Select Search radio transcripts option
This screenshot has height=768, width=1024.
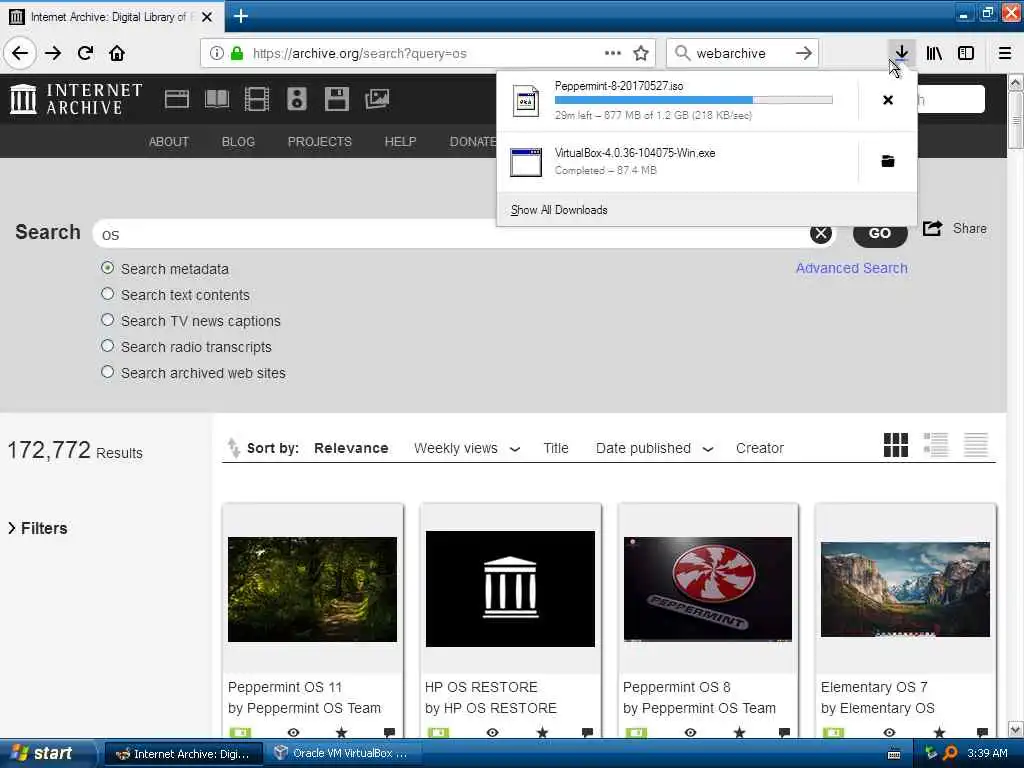click(x=108, y=346)
